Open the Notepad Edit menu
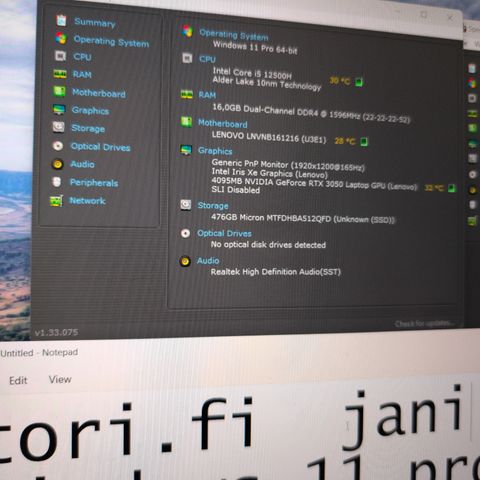The width and height of the screenshot is (480, 480). pos(18,381)
